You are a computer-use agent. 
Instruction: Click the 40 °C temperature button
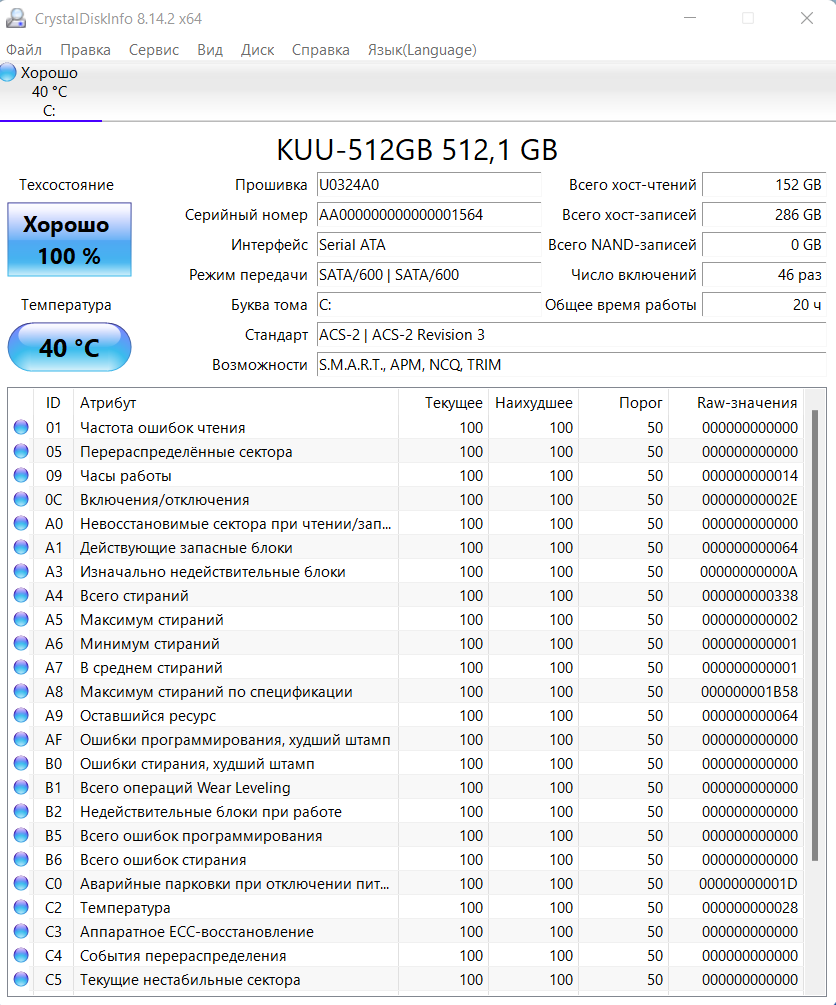pyautogui.click(x=69, y=347)
